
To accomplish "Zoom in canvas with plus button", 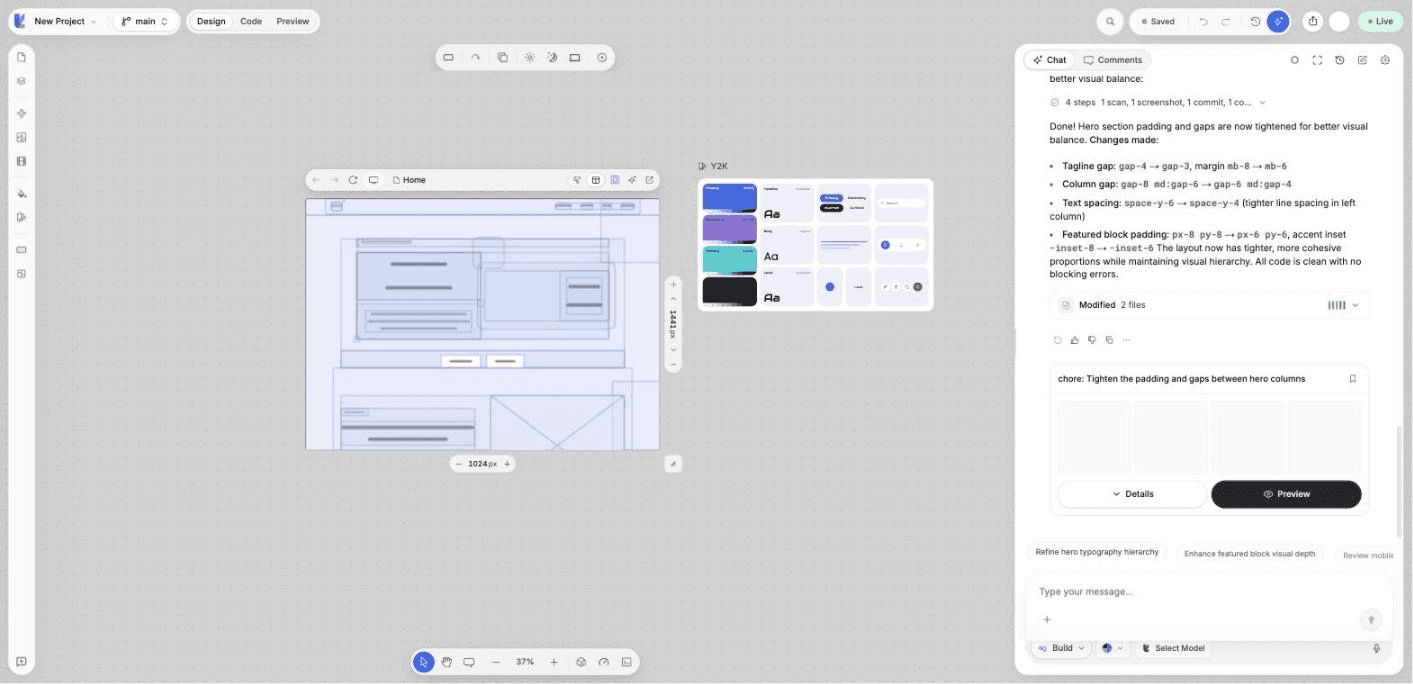I will click(554, 662).
